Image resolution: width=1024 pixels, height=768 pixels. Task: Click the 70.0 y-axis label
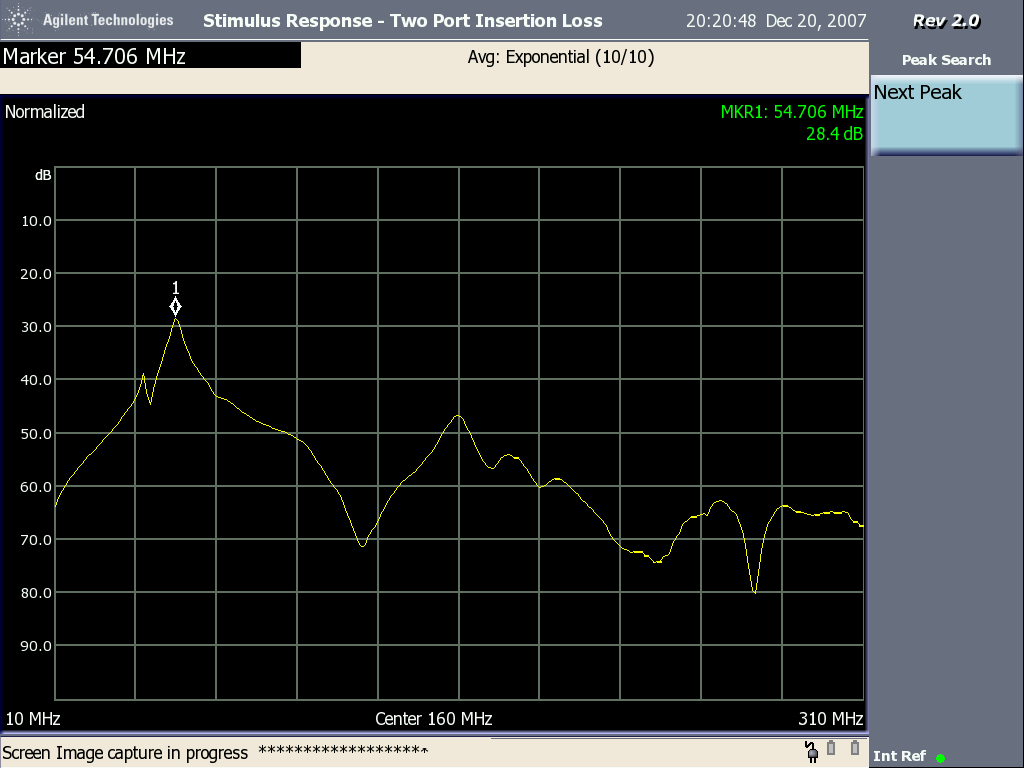click(x=37, y=540)
